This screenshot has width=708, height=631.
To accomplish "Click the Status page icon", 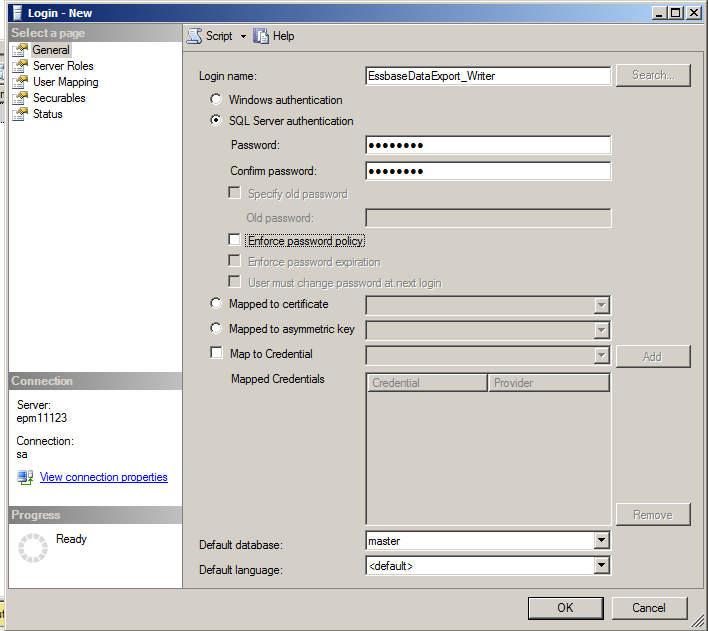I will tap(20, 114).
